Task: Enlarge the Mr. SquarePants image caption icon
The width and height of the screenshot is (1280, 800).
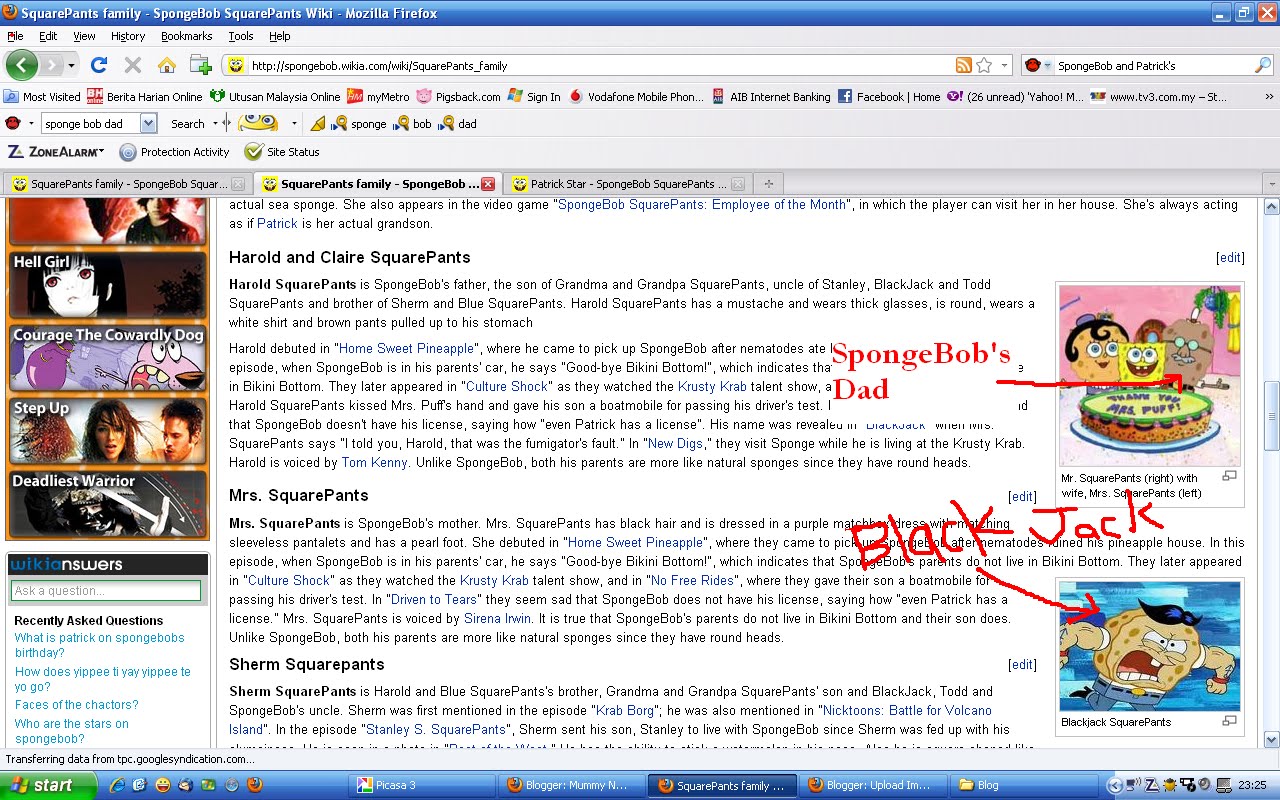Action: click(1229, 477)
